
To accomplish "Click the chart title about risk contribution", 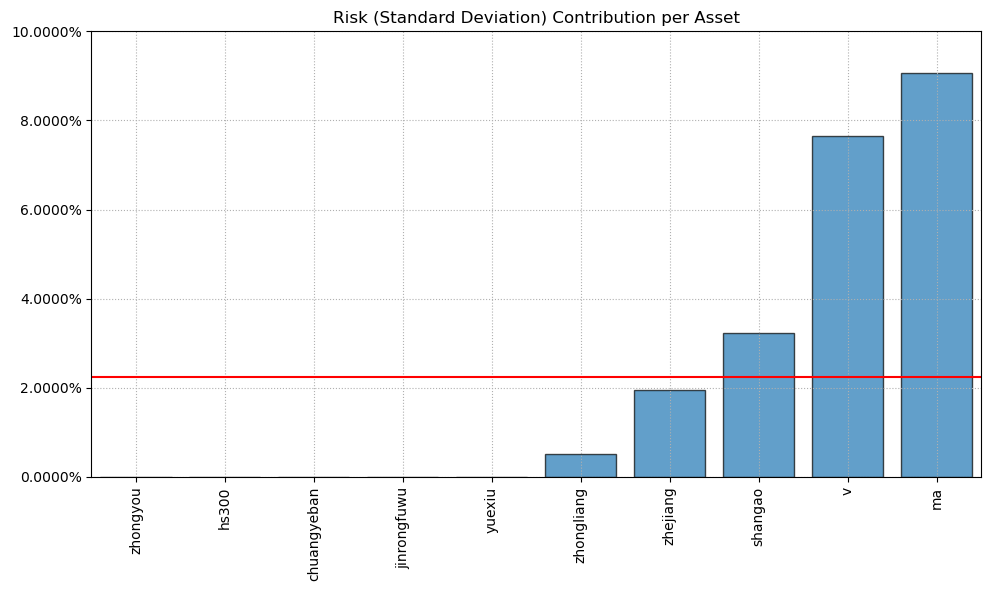I will [x=536, y=17].
